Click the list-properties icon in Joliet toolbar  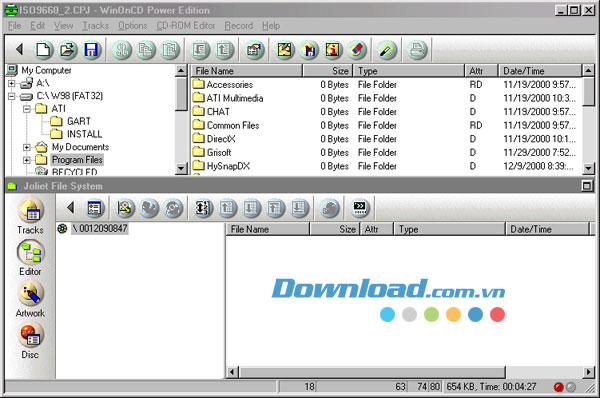pos(95,208)
